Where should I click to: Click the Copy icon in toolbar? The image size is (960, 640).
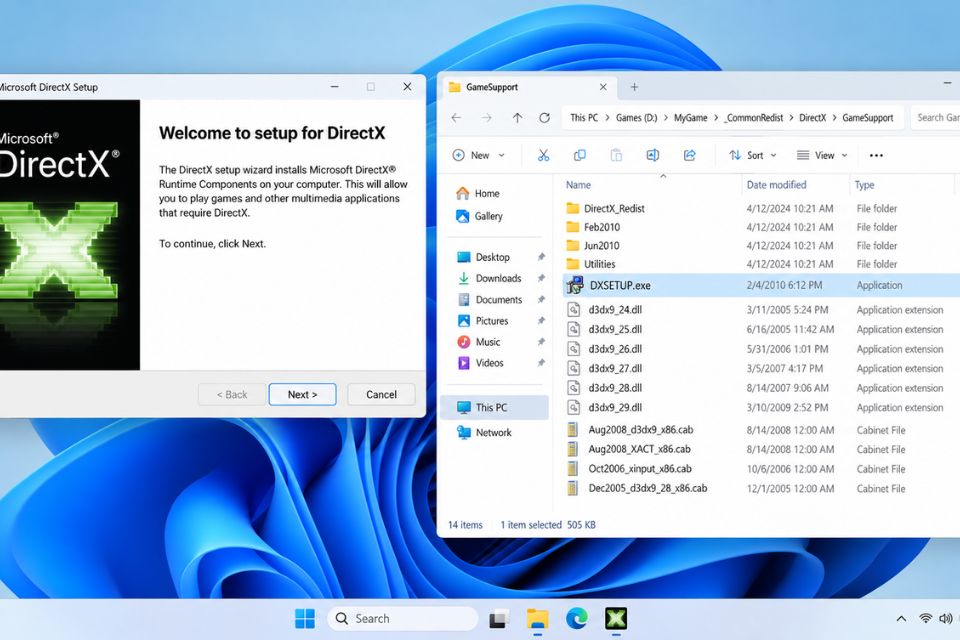tap(579, 156)
